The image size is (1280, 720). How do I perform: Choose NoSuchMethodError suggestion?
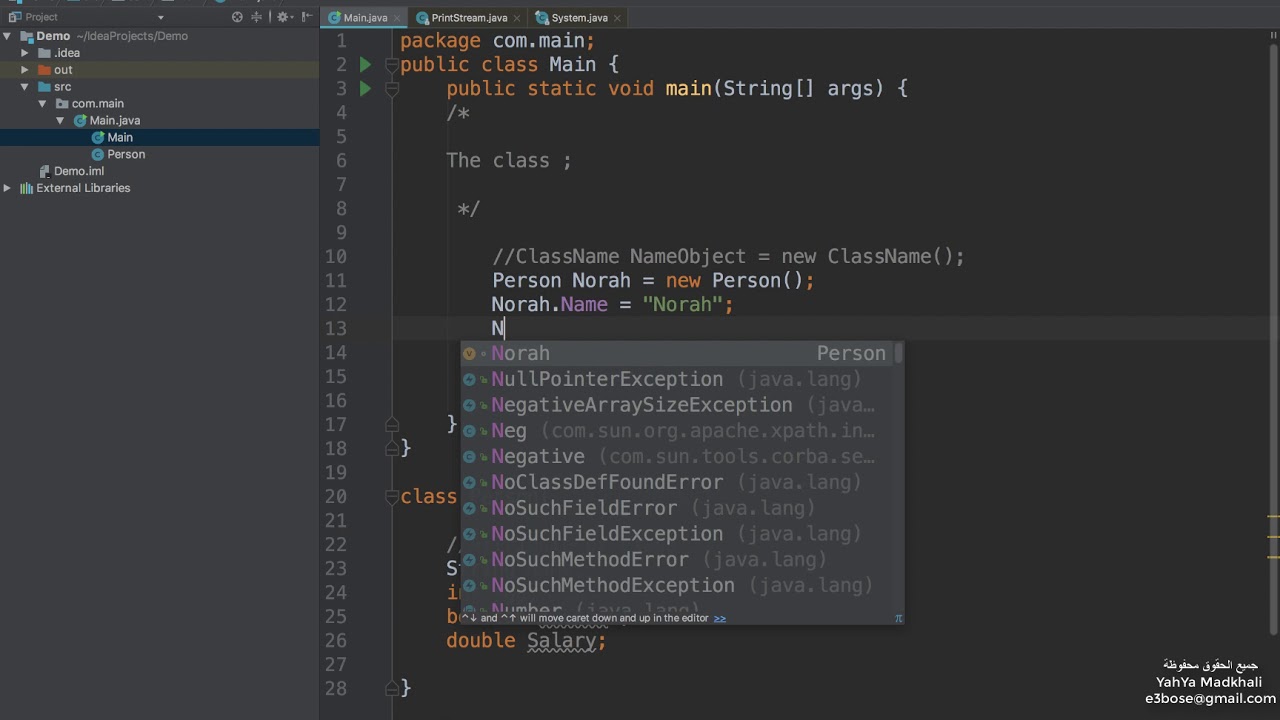tap(677, 560)
